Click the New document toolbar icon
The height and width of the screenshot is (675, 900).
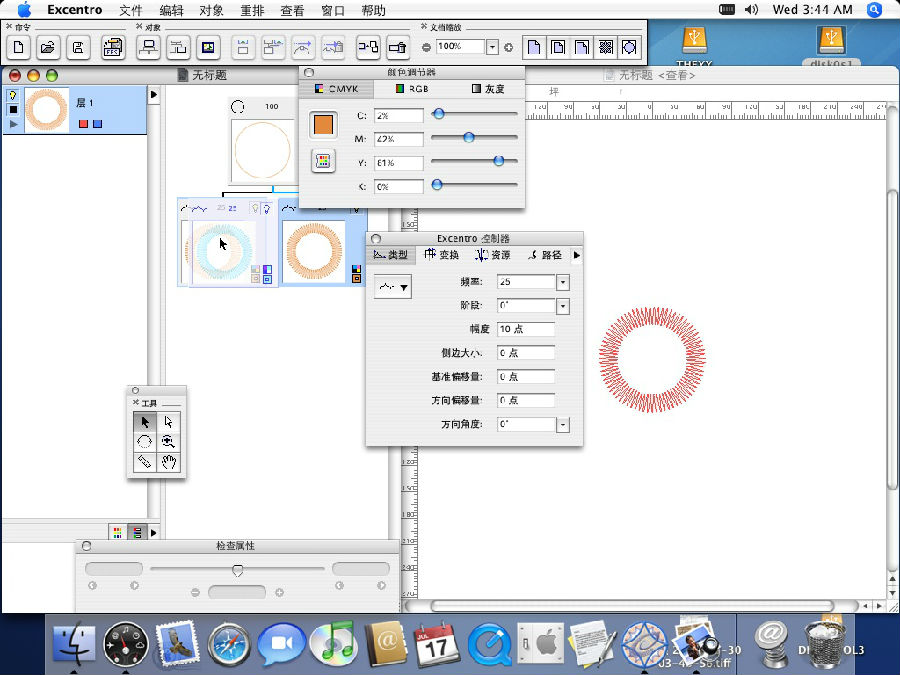18,46
